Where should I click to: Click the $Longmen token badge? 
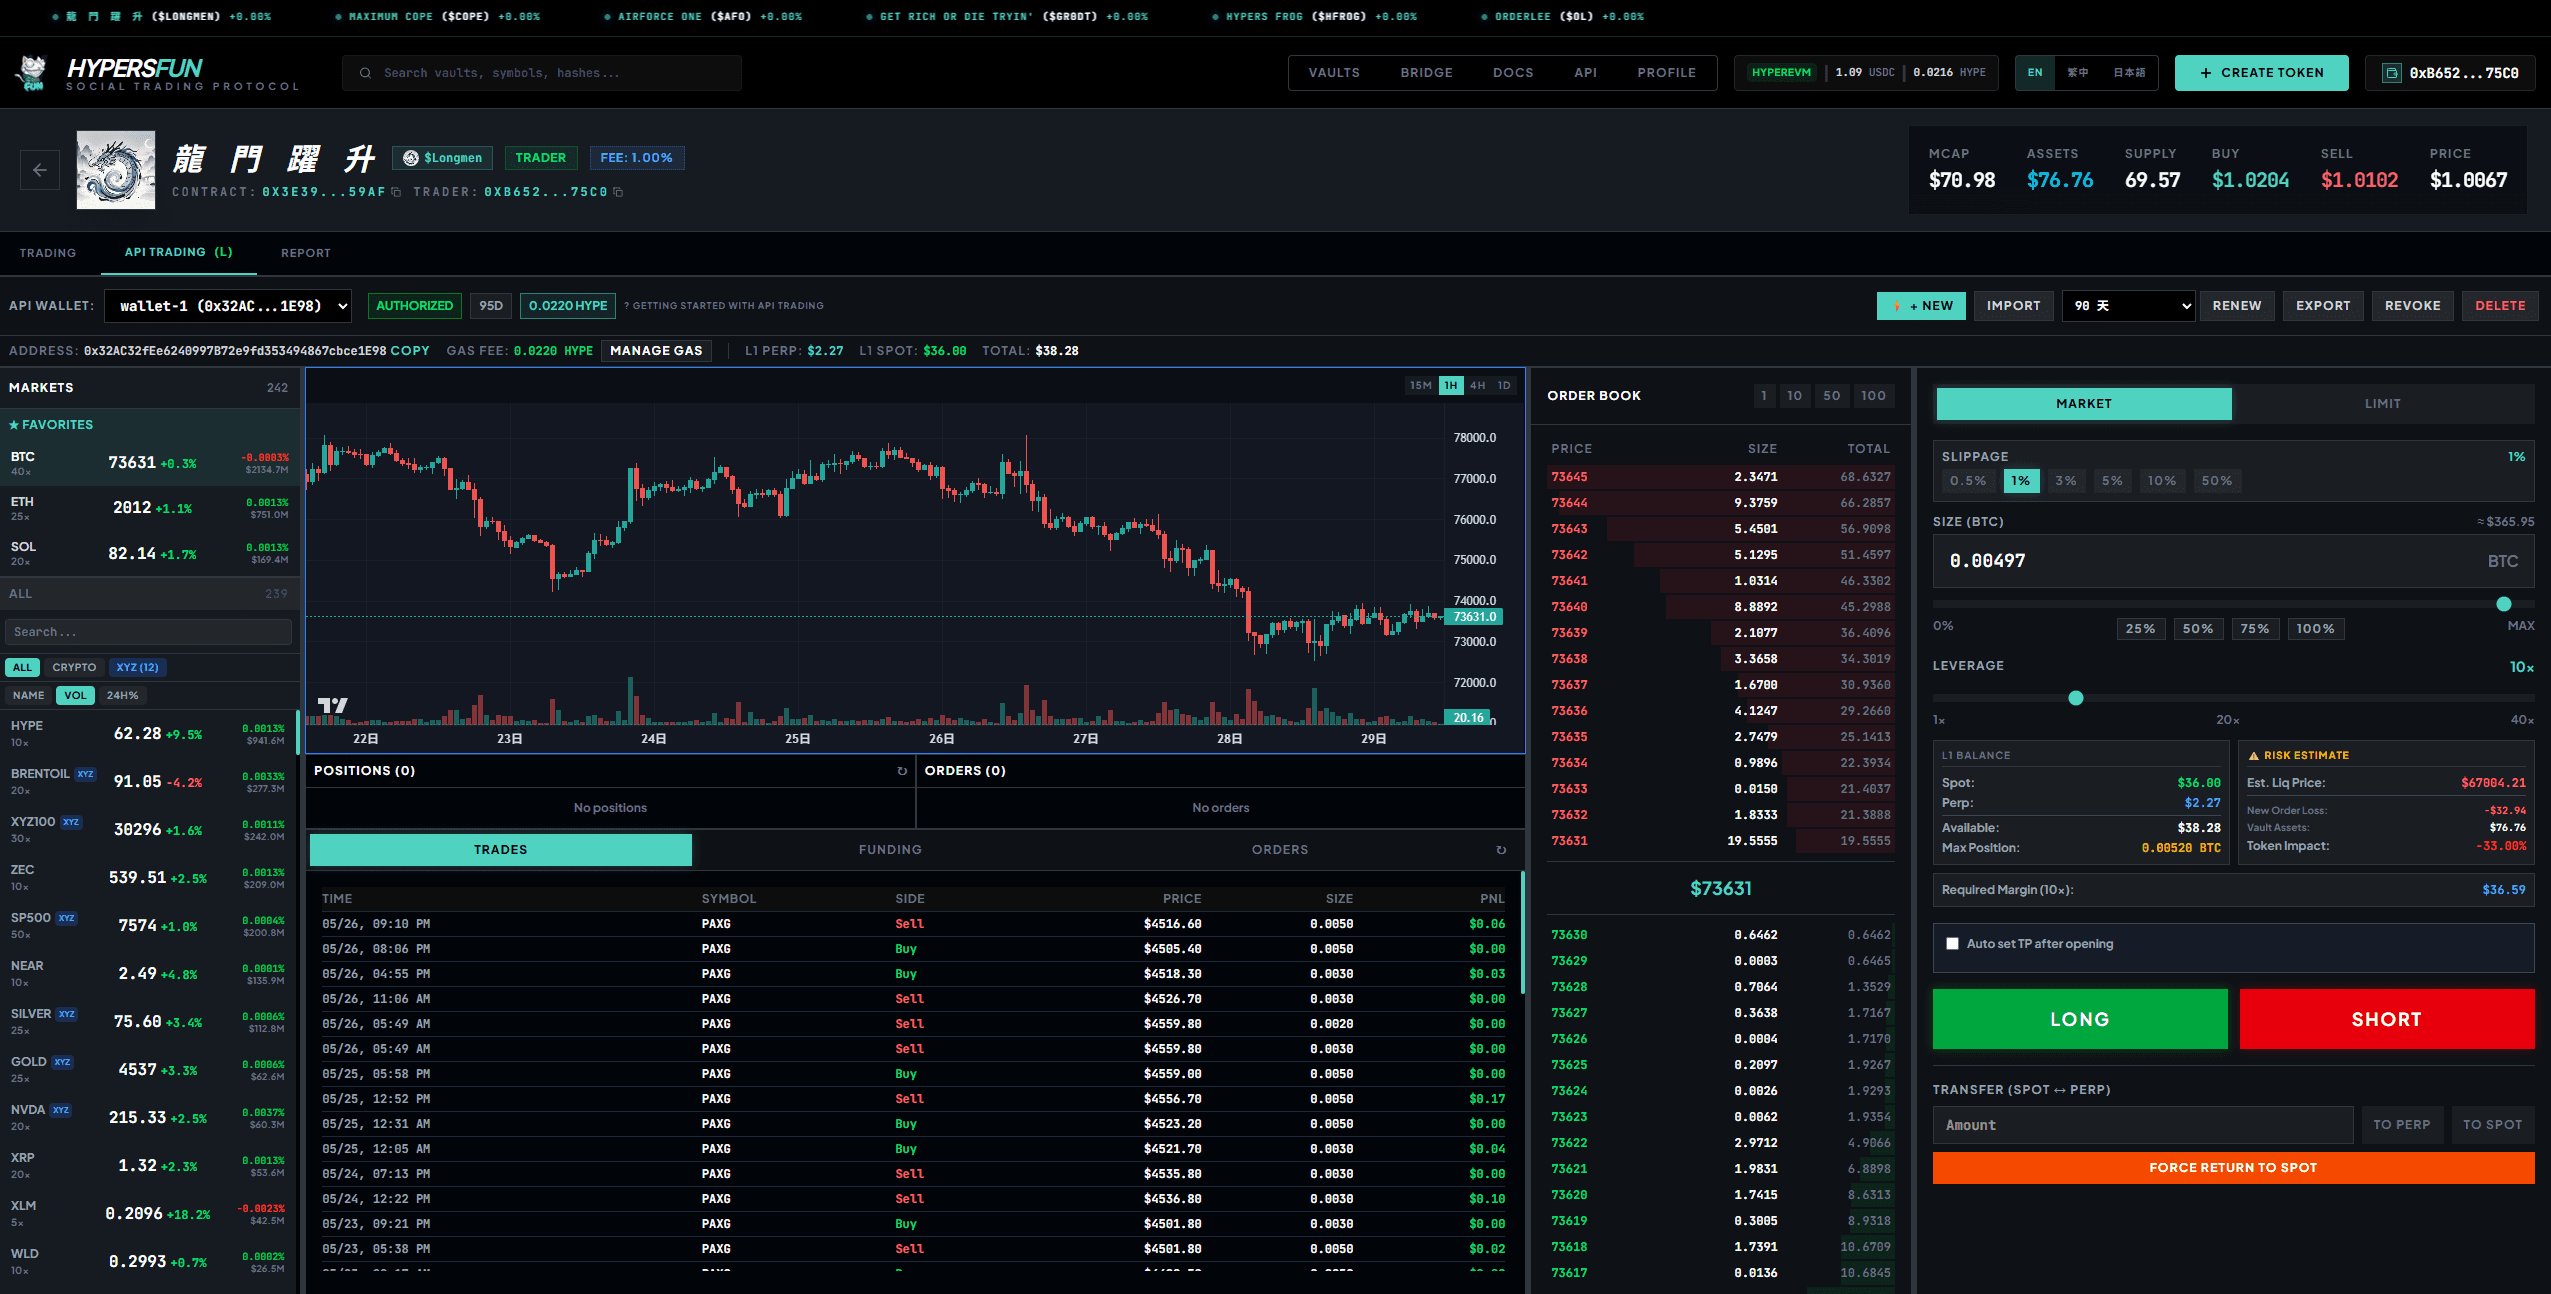[443, 158]
